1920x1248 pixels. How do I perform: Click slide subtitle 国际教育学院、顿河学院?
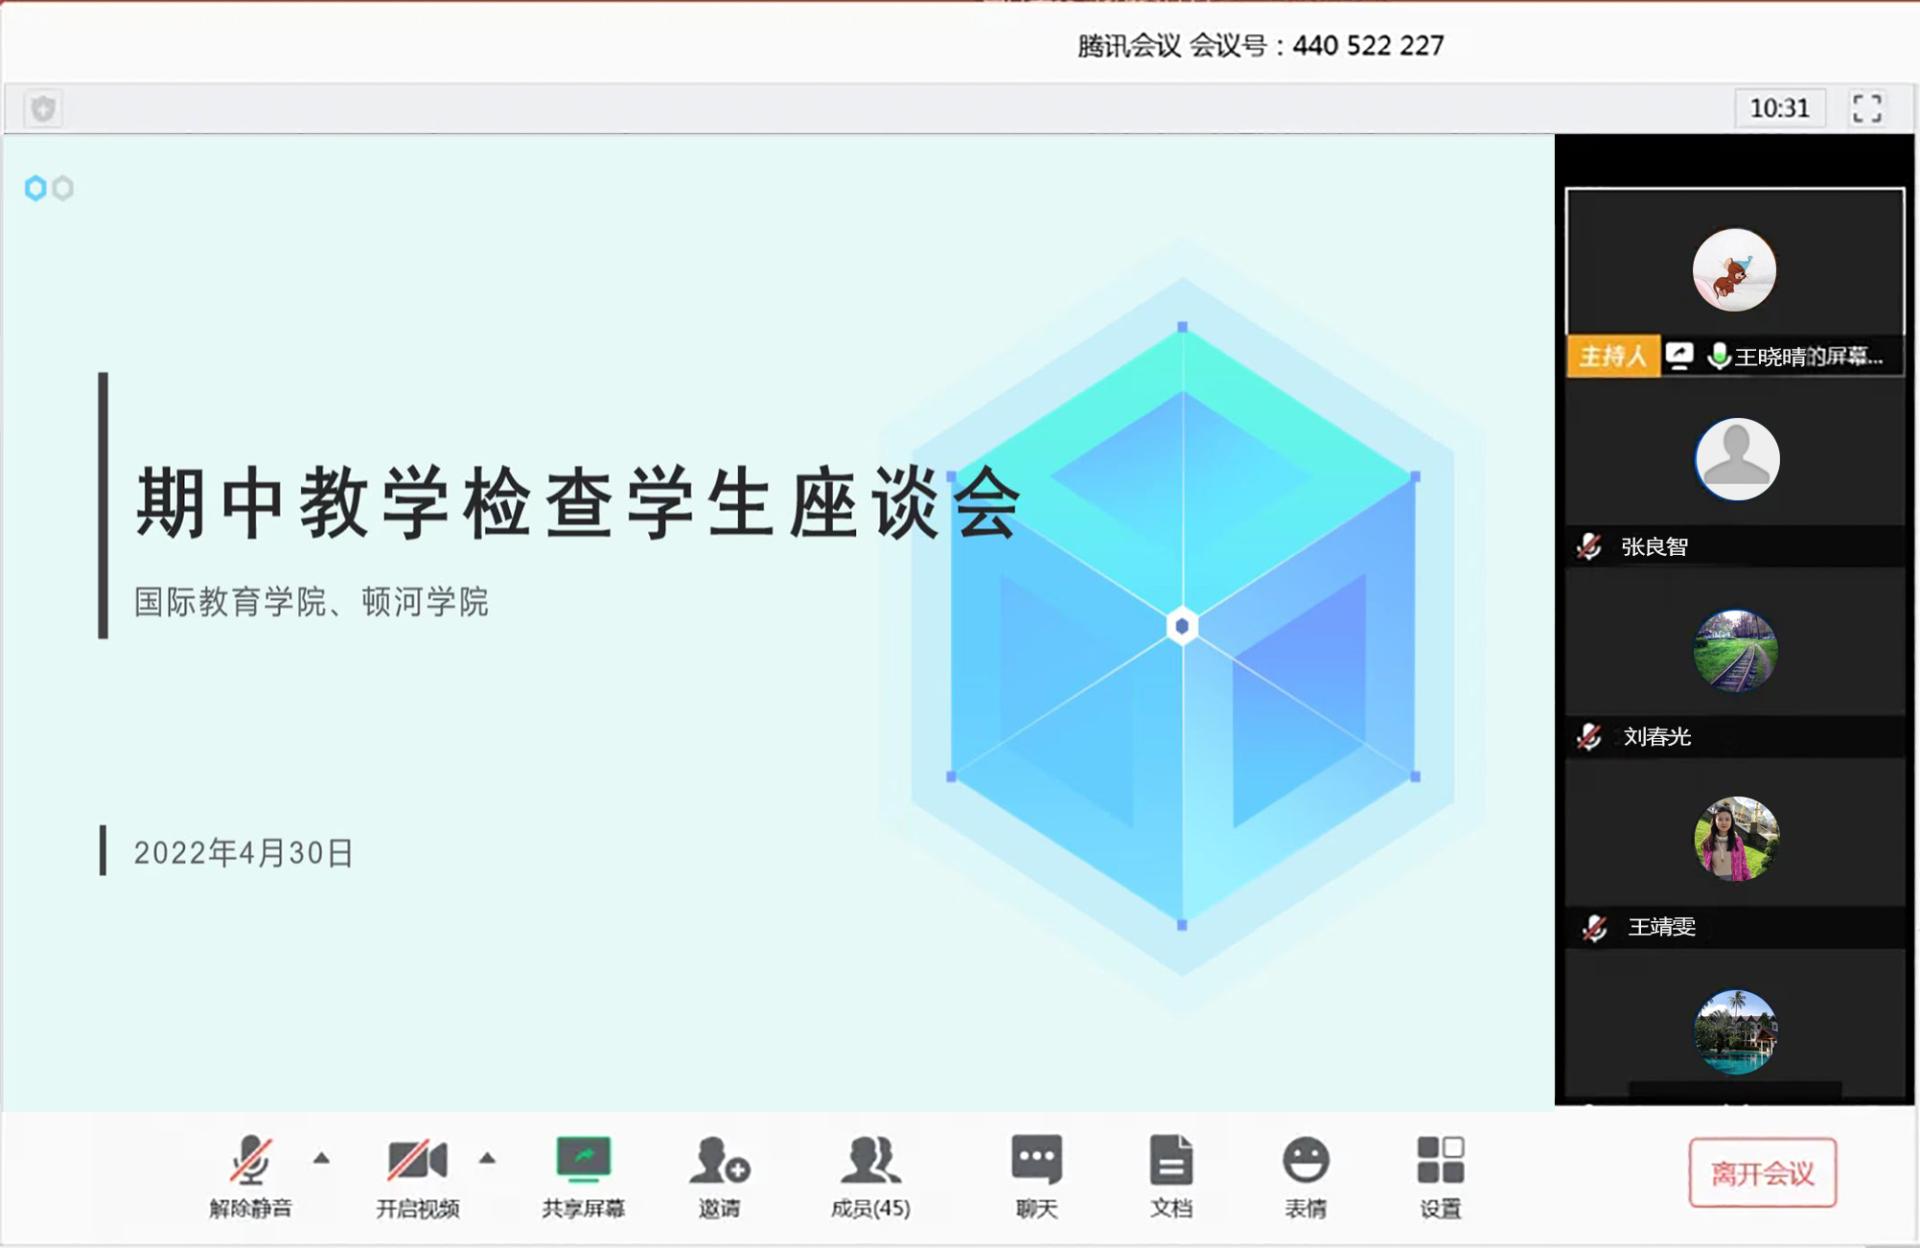pyautogui.click(x=311, y=602)
